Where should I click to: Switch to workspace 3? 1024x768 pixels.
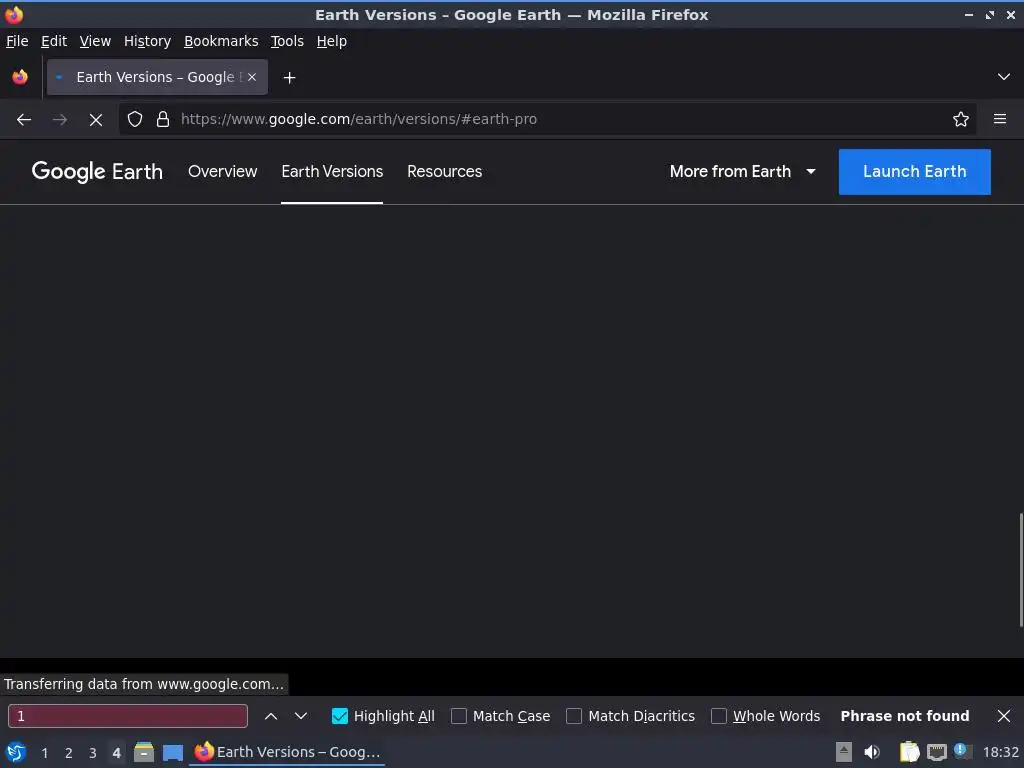pyautogui.click(x=93, y=753)
